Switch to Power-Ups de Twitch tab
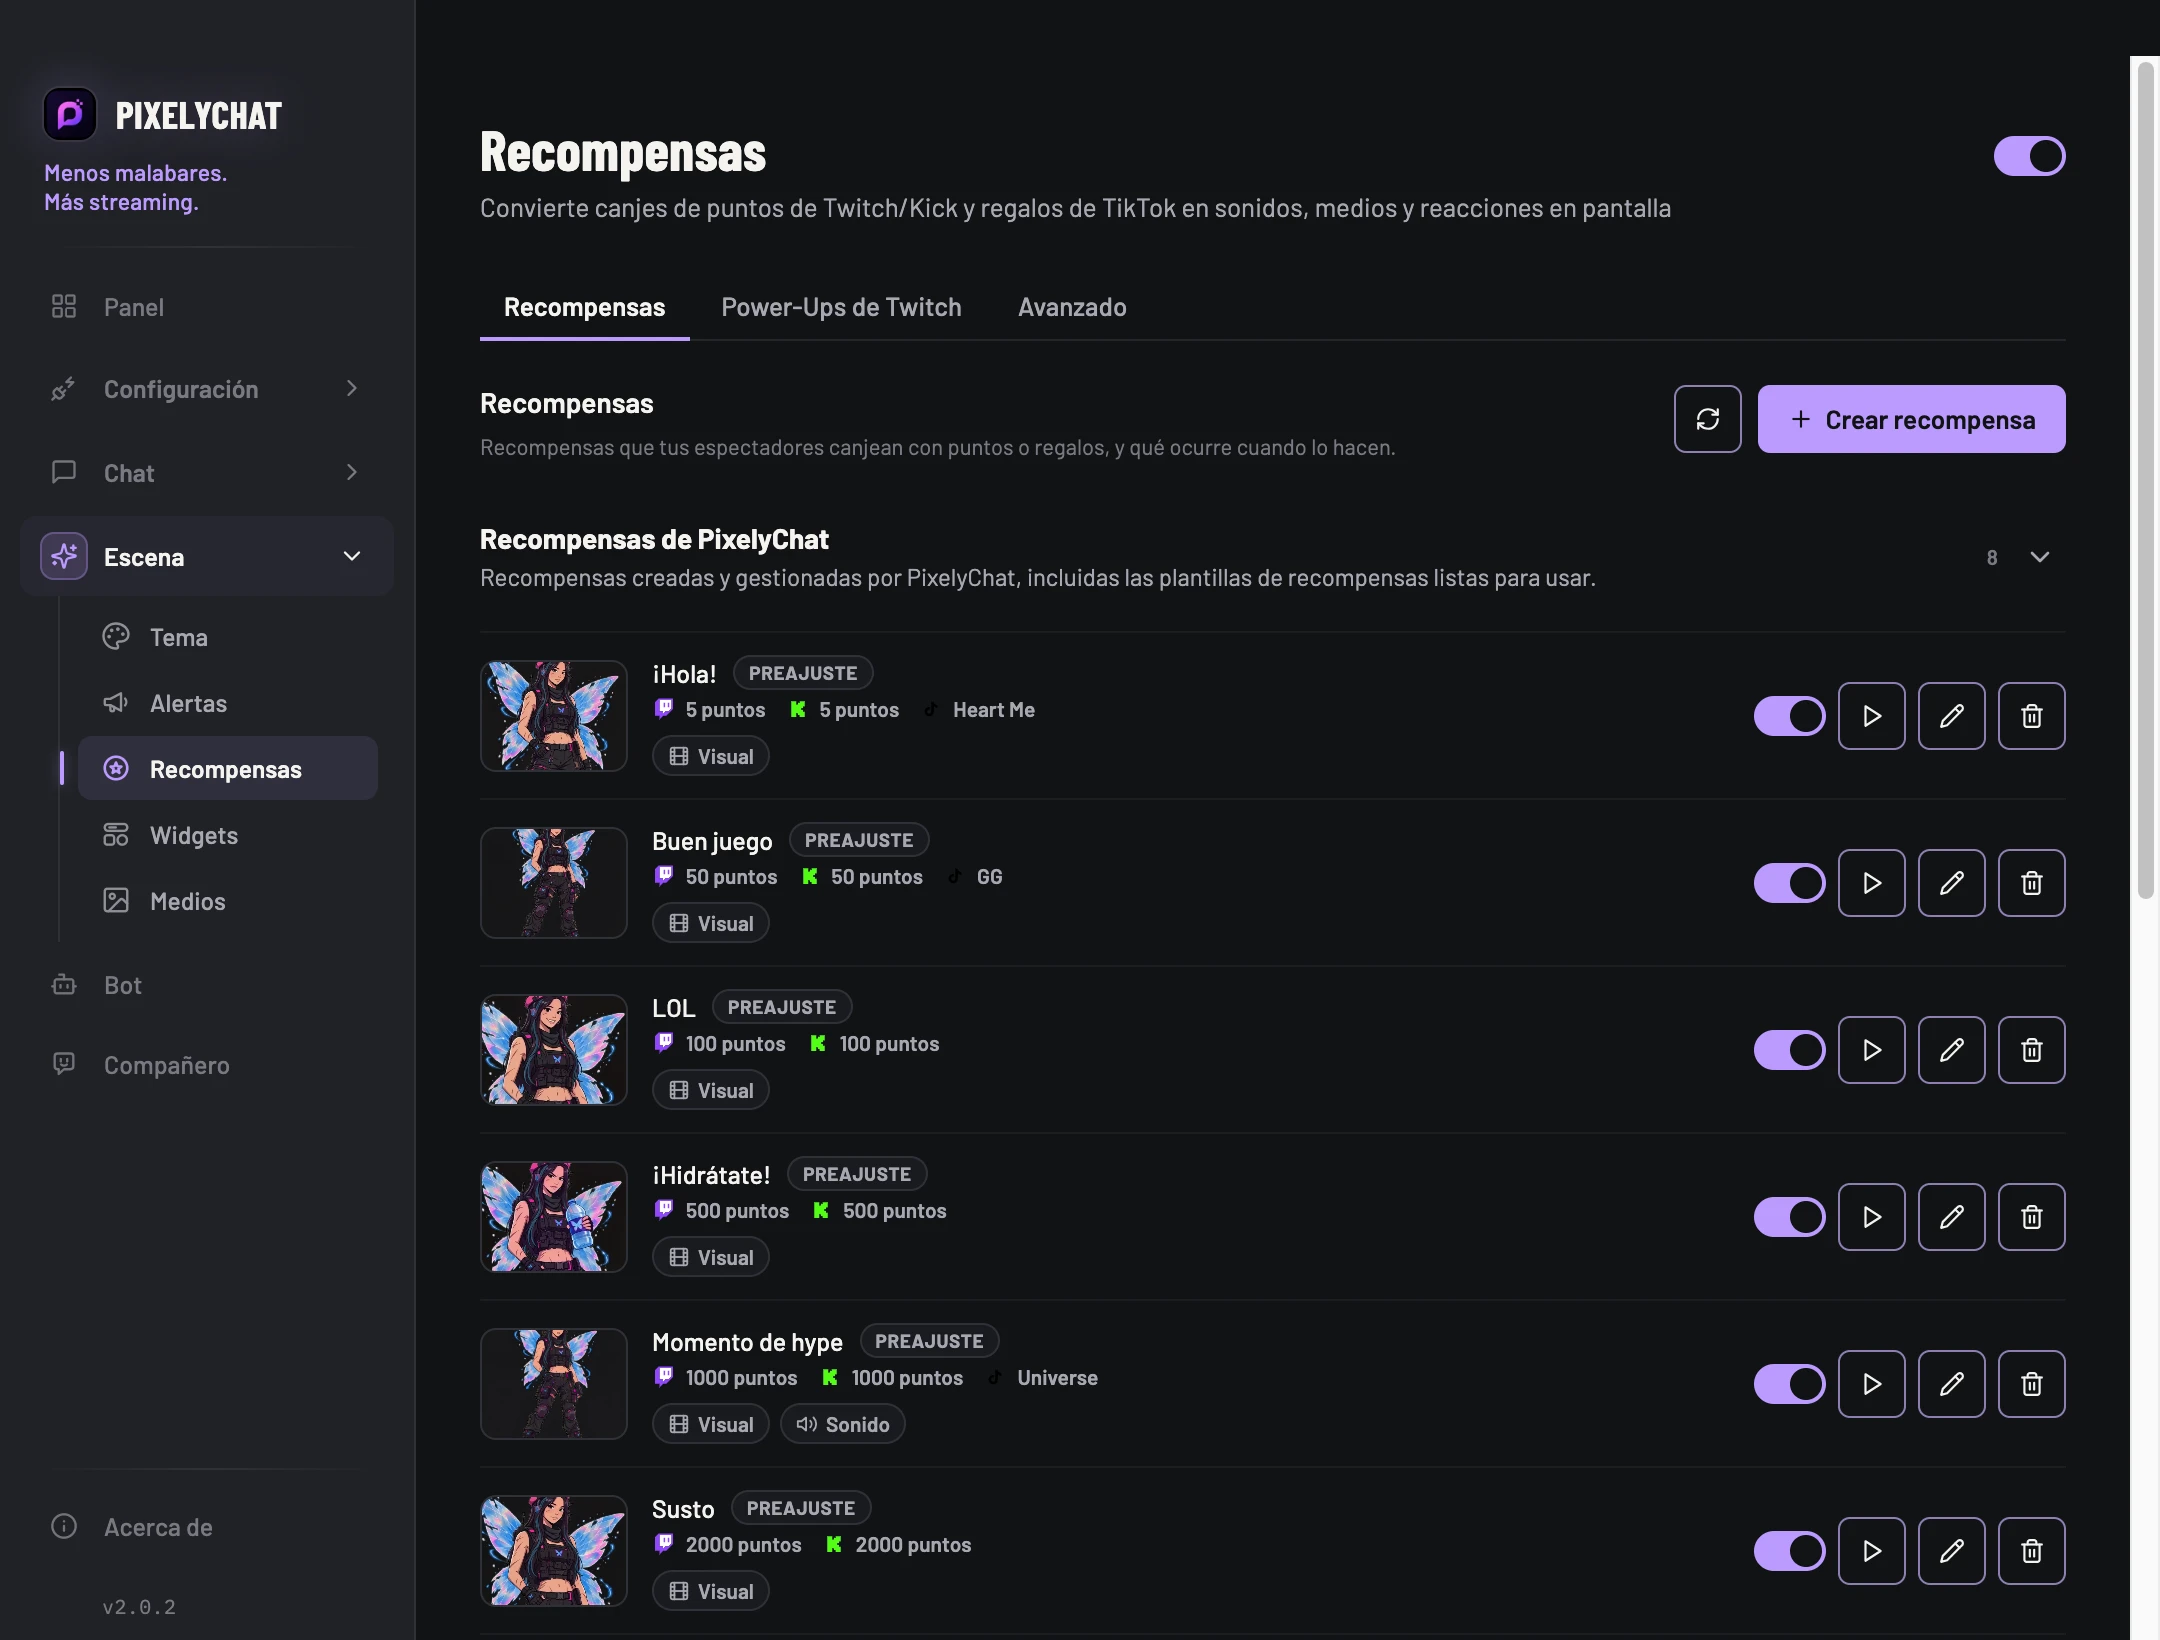The height and width of the screenshot is (1640, 2160). [841, 307]
